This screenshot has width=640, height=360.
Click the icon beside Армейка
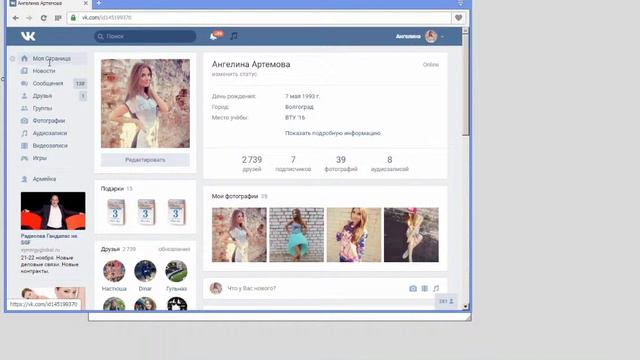pyautogui.click(x=24, y=179)
